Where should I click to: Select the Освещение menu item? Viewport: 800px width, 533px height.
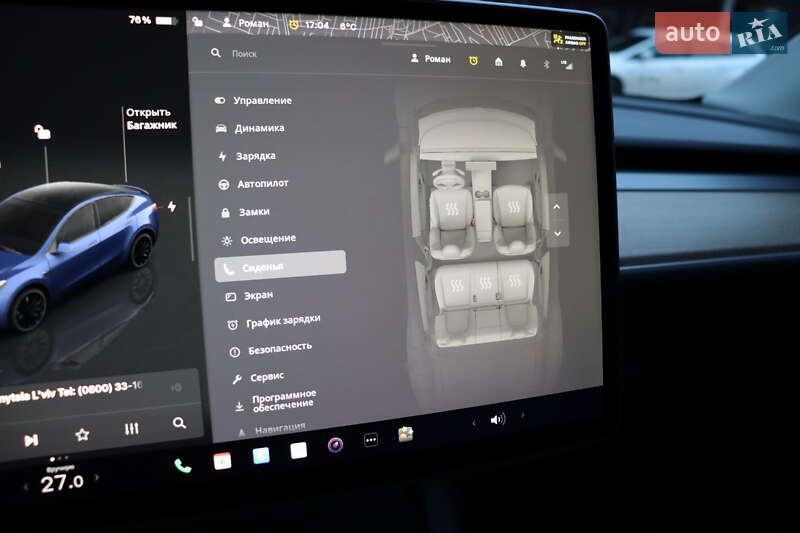point(266,239)
